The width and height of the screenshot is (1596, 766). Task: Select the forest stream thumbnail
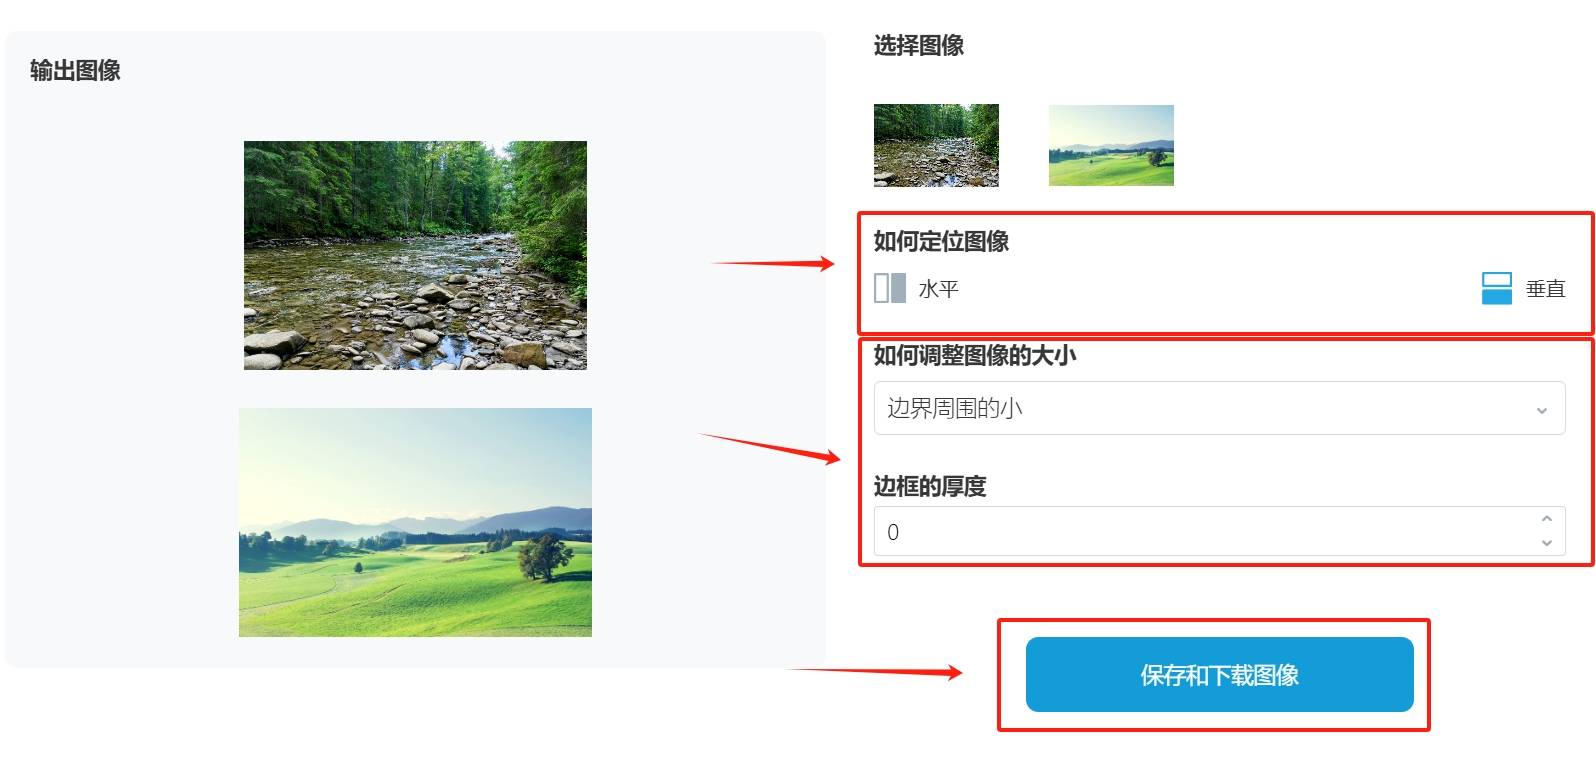(x=936, y=145)
